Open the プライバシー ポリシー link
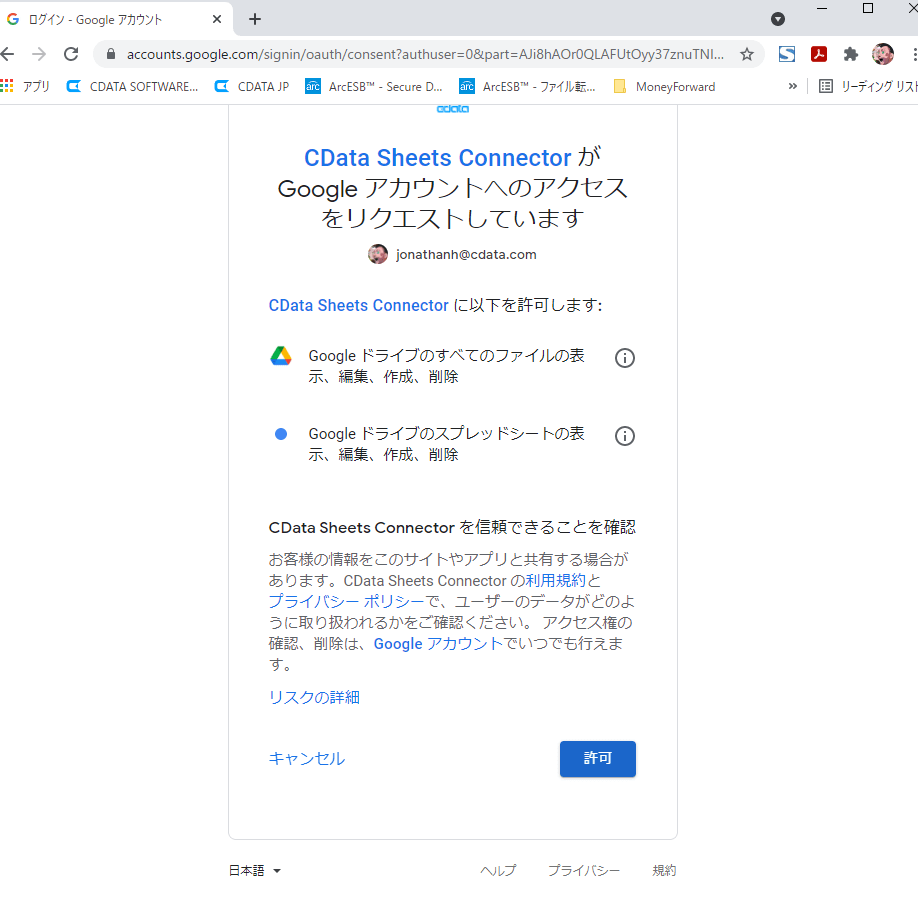Viewport: 918px width, 904px height. pos(346,601)
